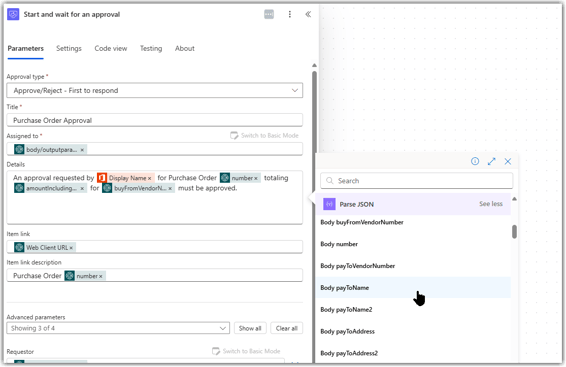Click the Start and wait for an approval icon
This screenshot has height=367, width=566.
[13, 14]
